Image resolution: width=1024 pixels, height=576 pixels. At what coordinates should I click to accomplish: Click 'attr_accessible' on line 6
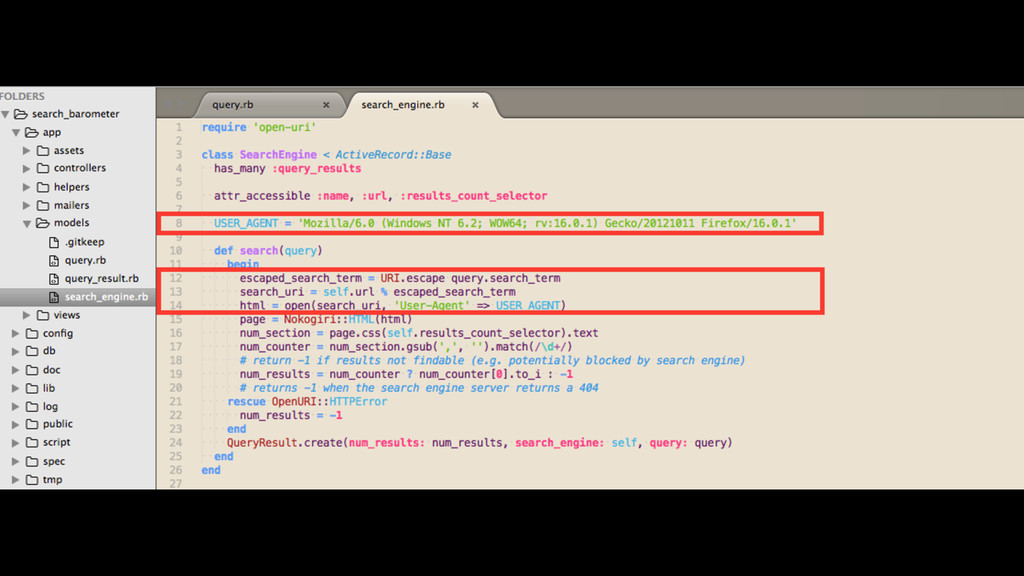click(x=263, y=196)
